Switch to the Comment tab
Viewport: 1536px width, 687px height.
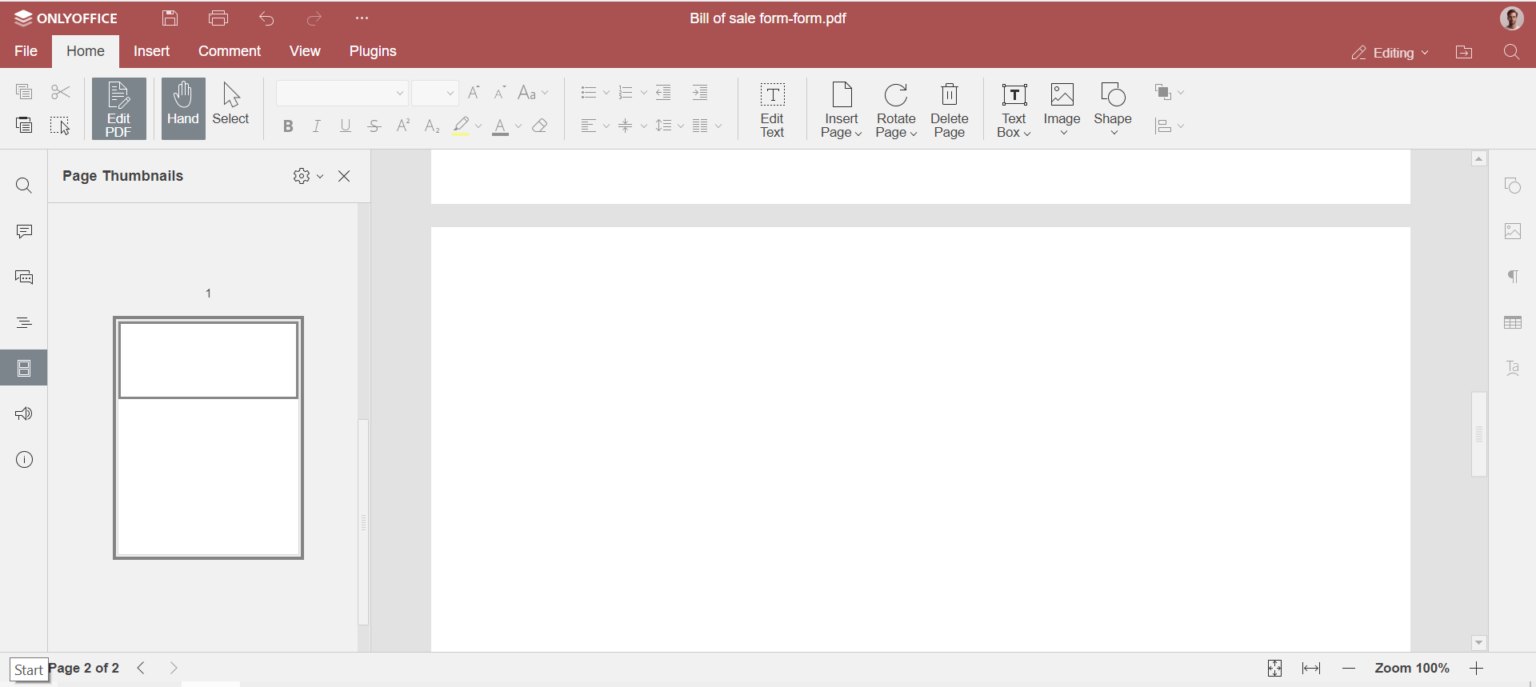(x=229, y=51)
